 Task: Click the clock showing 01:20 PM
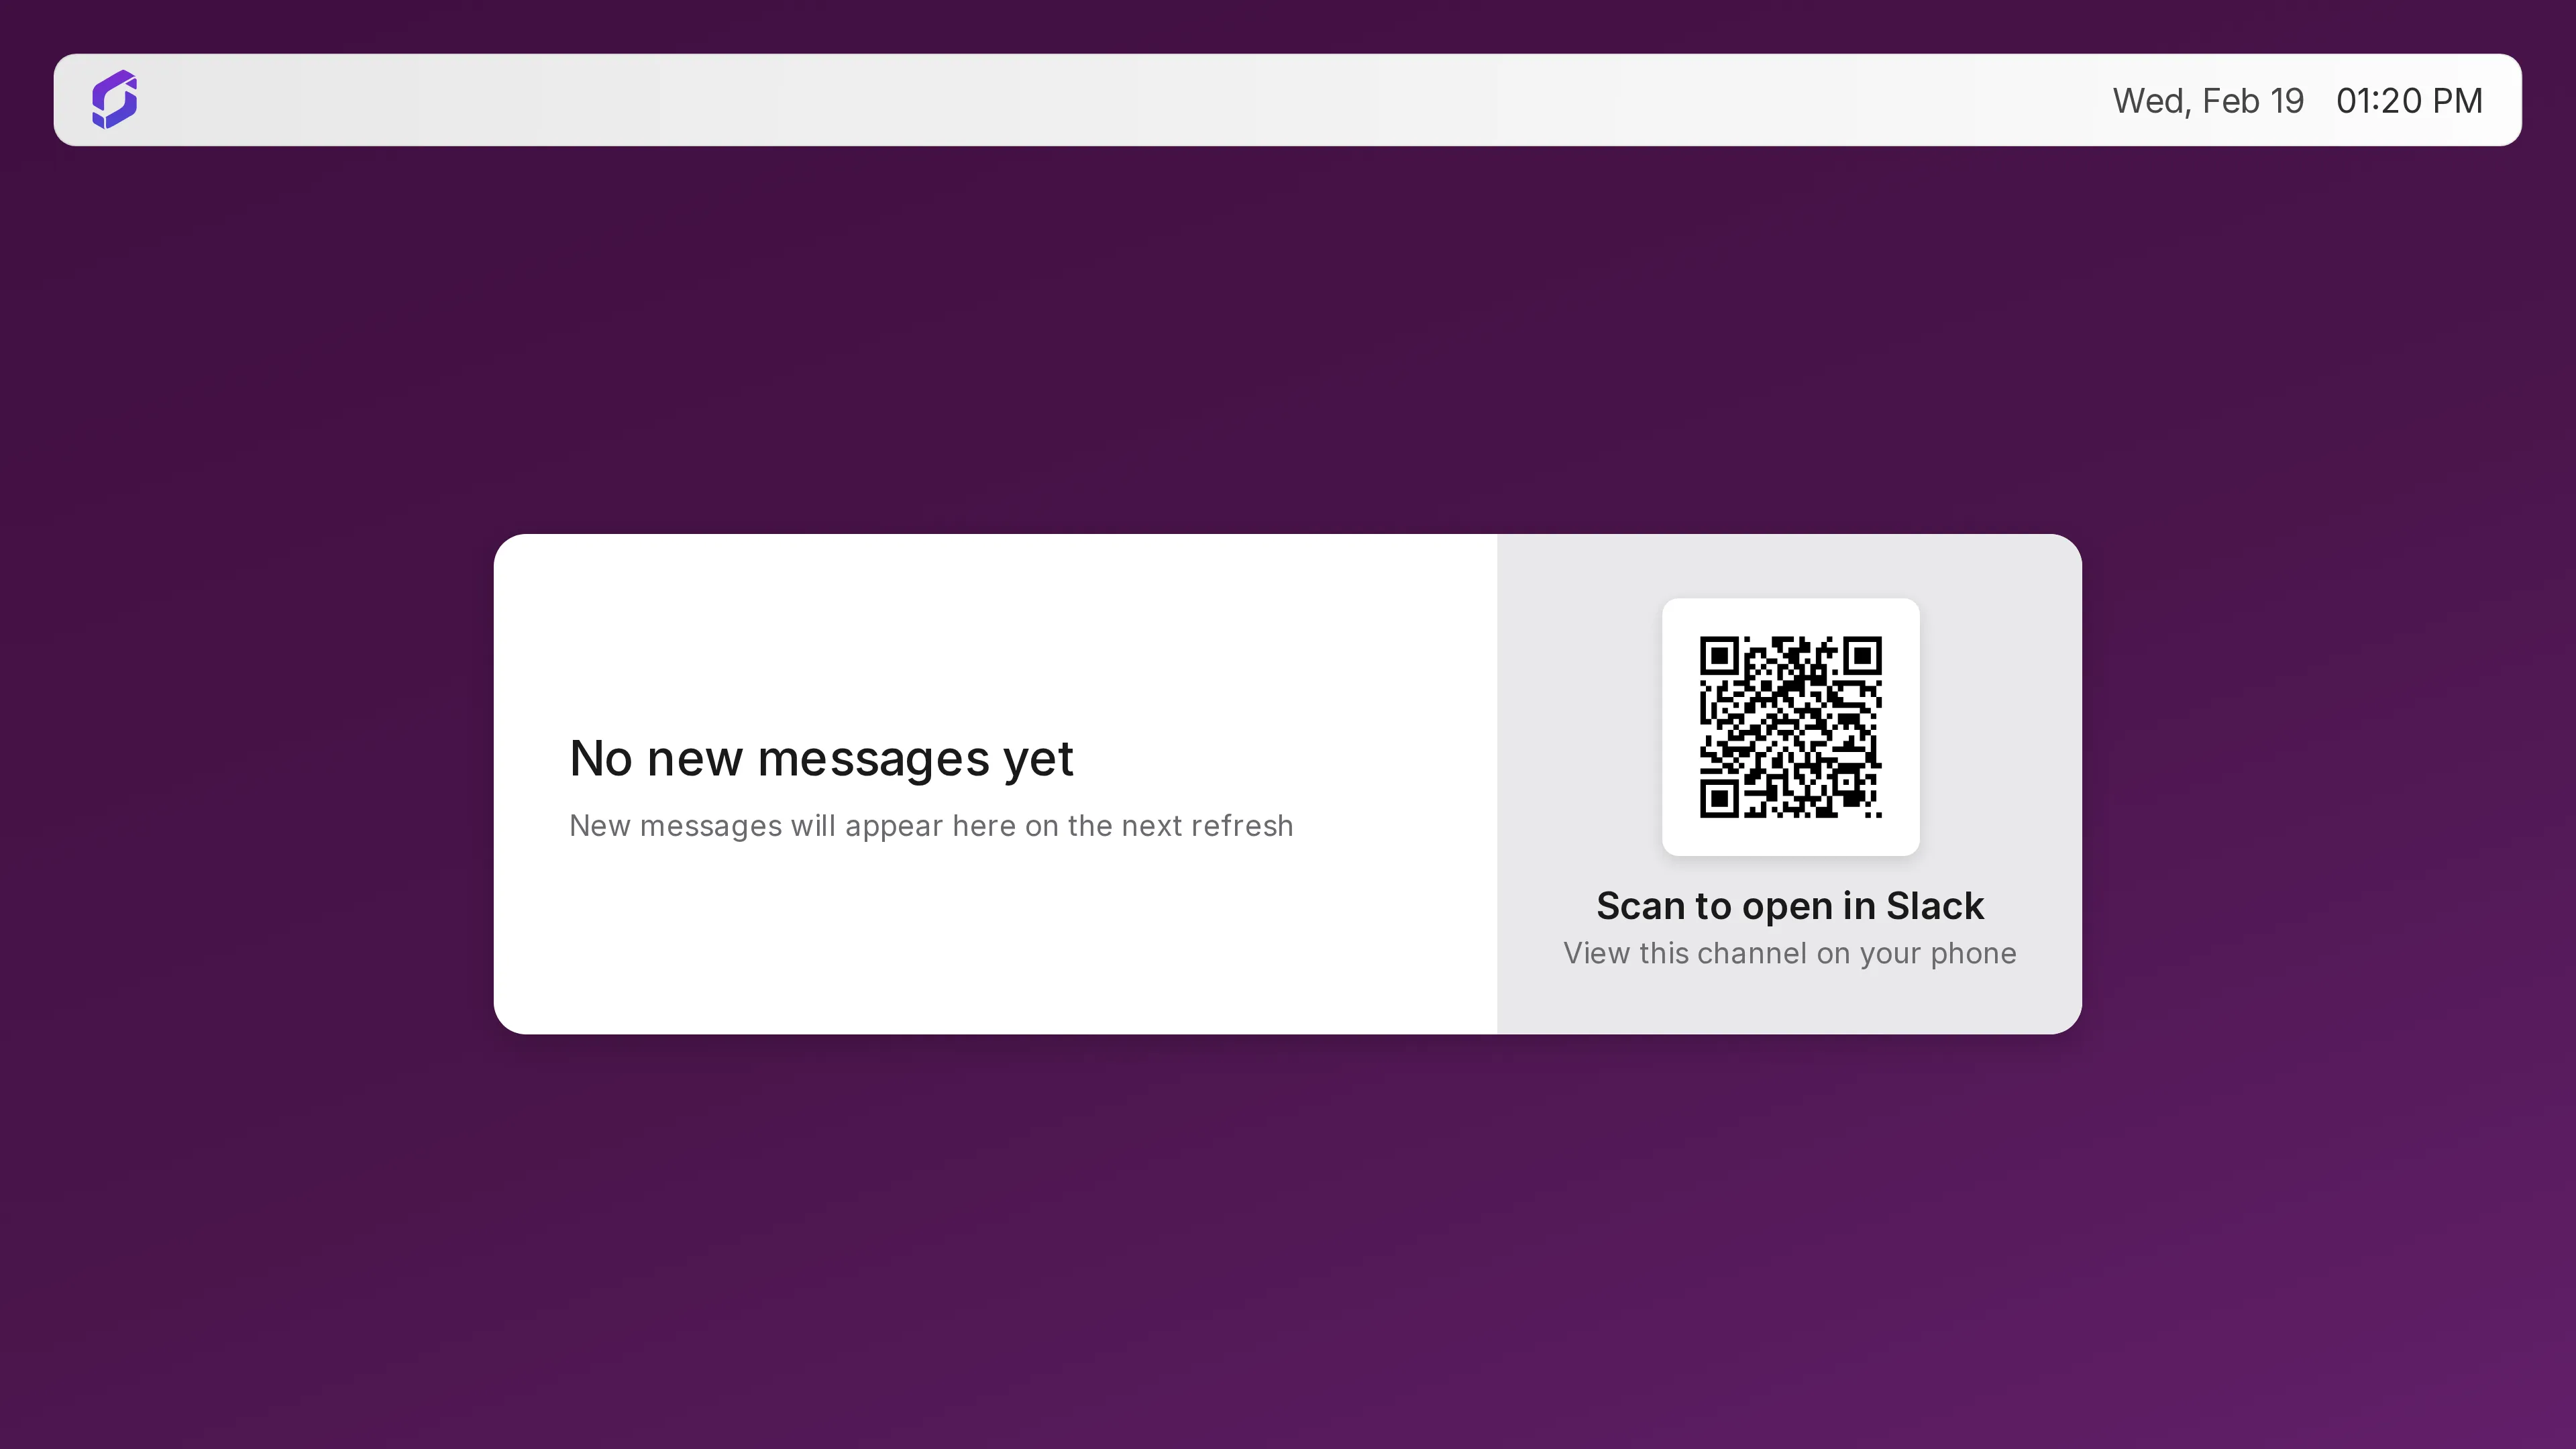click(x=2409, y=101)
